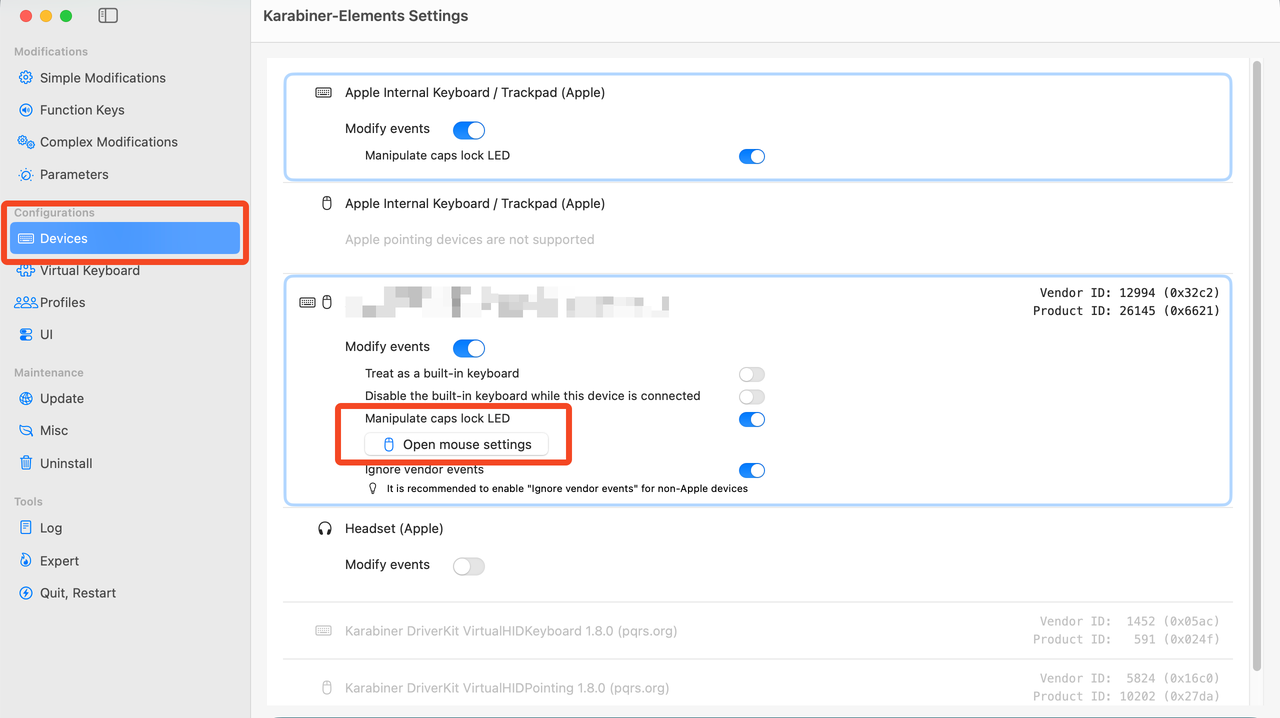Disable the Ignore vendor events switch
The width and height of the screenshot is (1280, 718).
pos(751,470)
